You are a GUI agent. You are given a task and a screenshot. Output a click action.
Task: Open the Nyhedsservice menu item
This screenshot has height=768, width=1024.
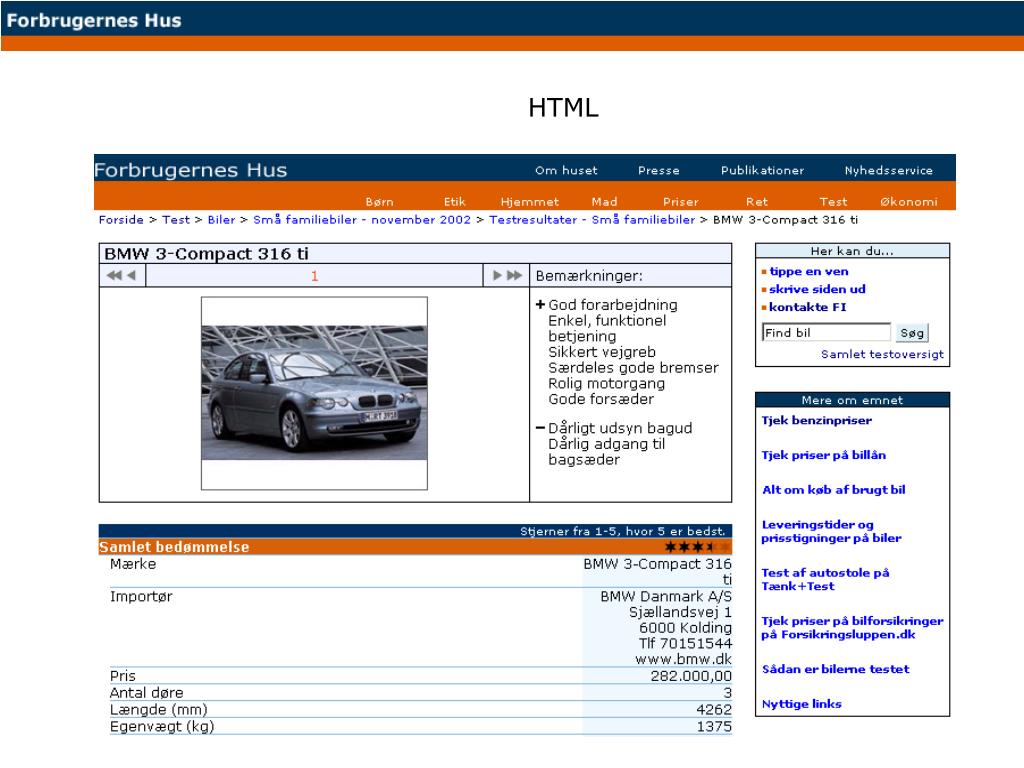(889, 170)
